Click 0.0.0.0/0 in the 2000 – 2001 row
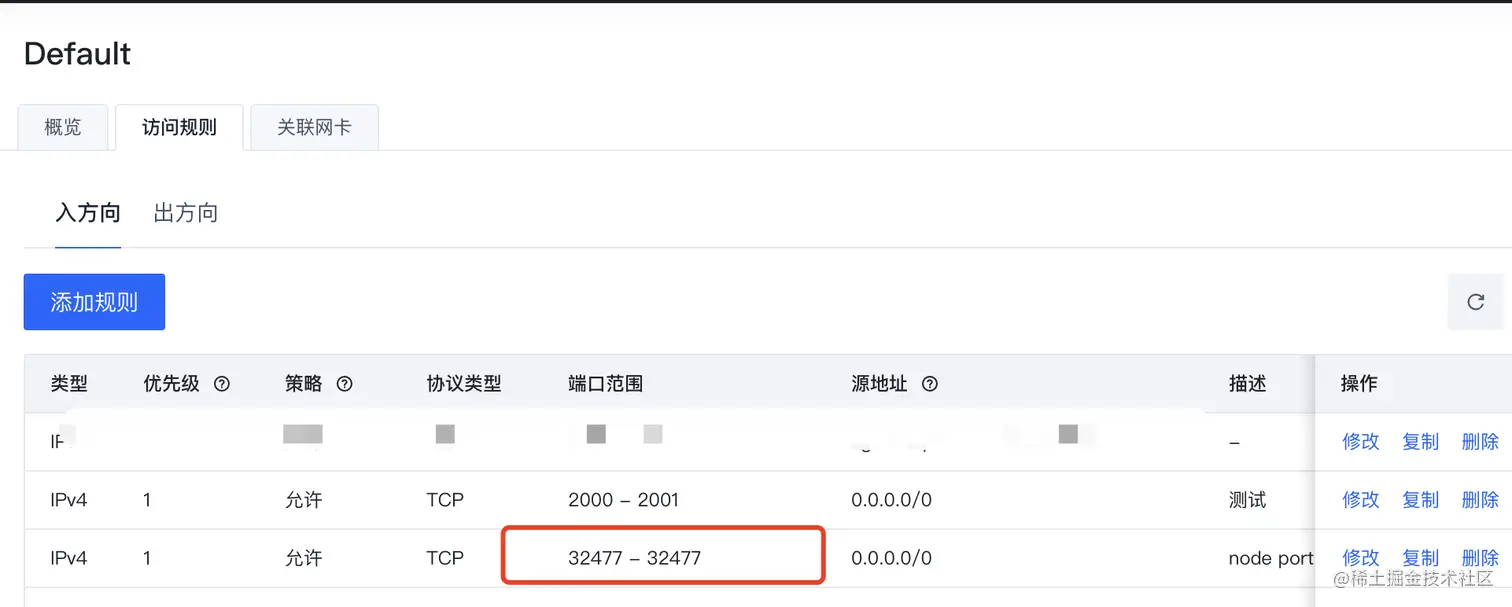 [891, 499]
